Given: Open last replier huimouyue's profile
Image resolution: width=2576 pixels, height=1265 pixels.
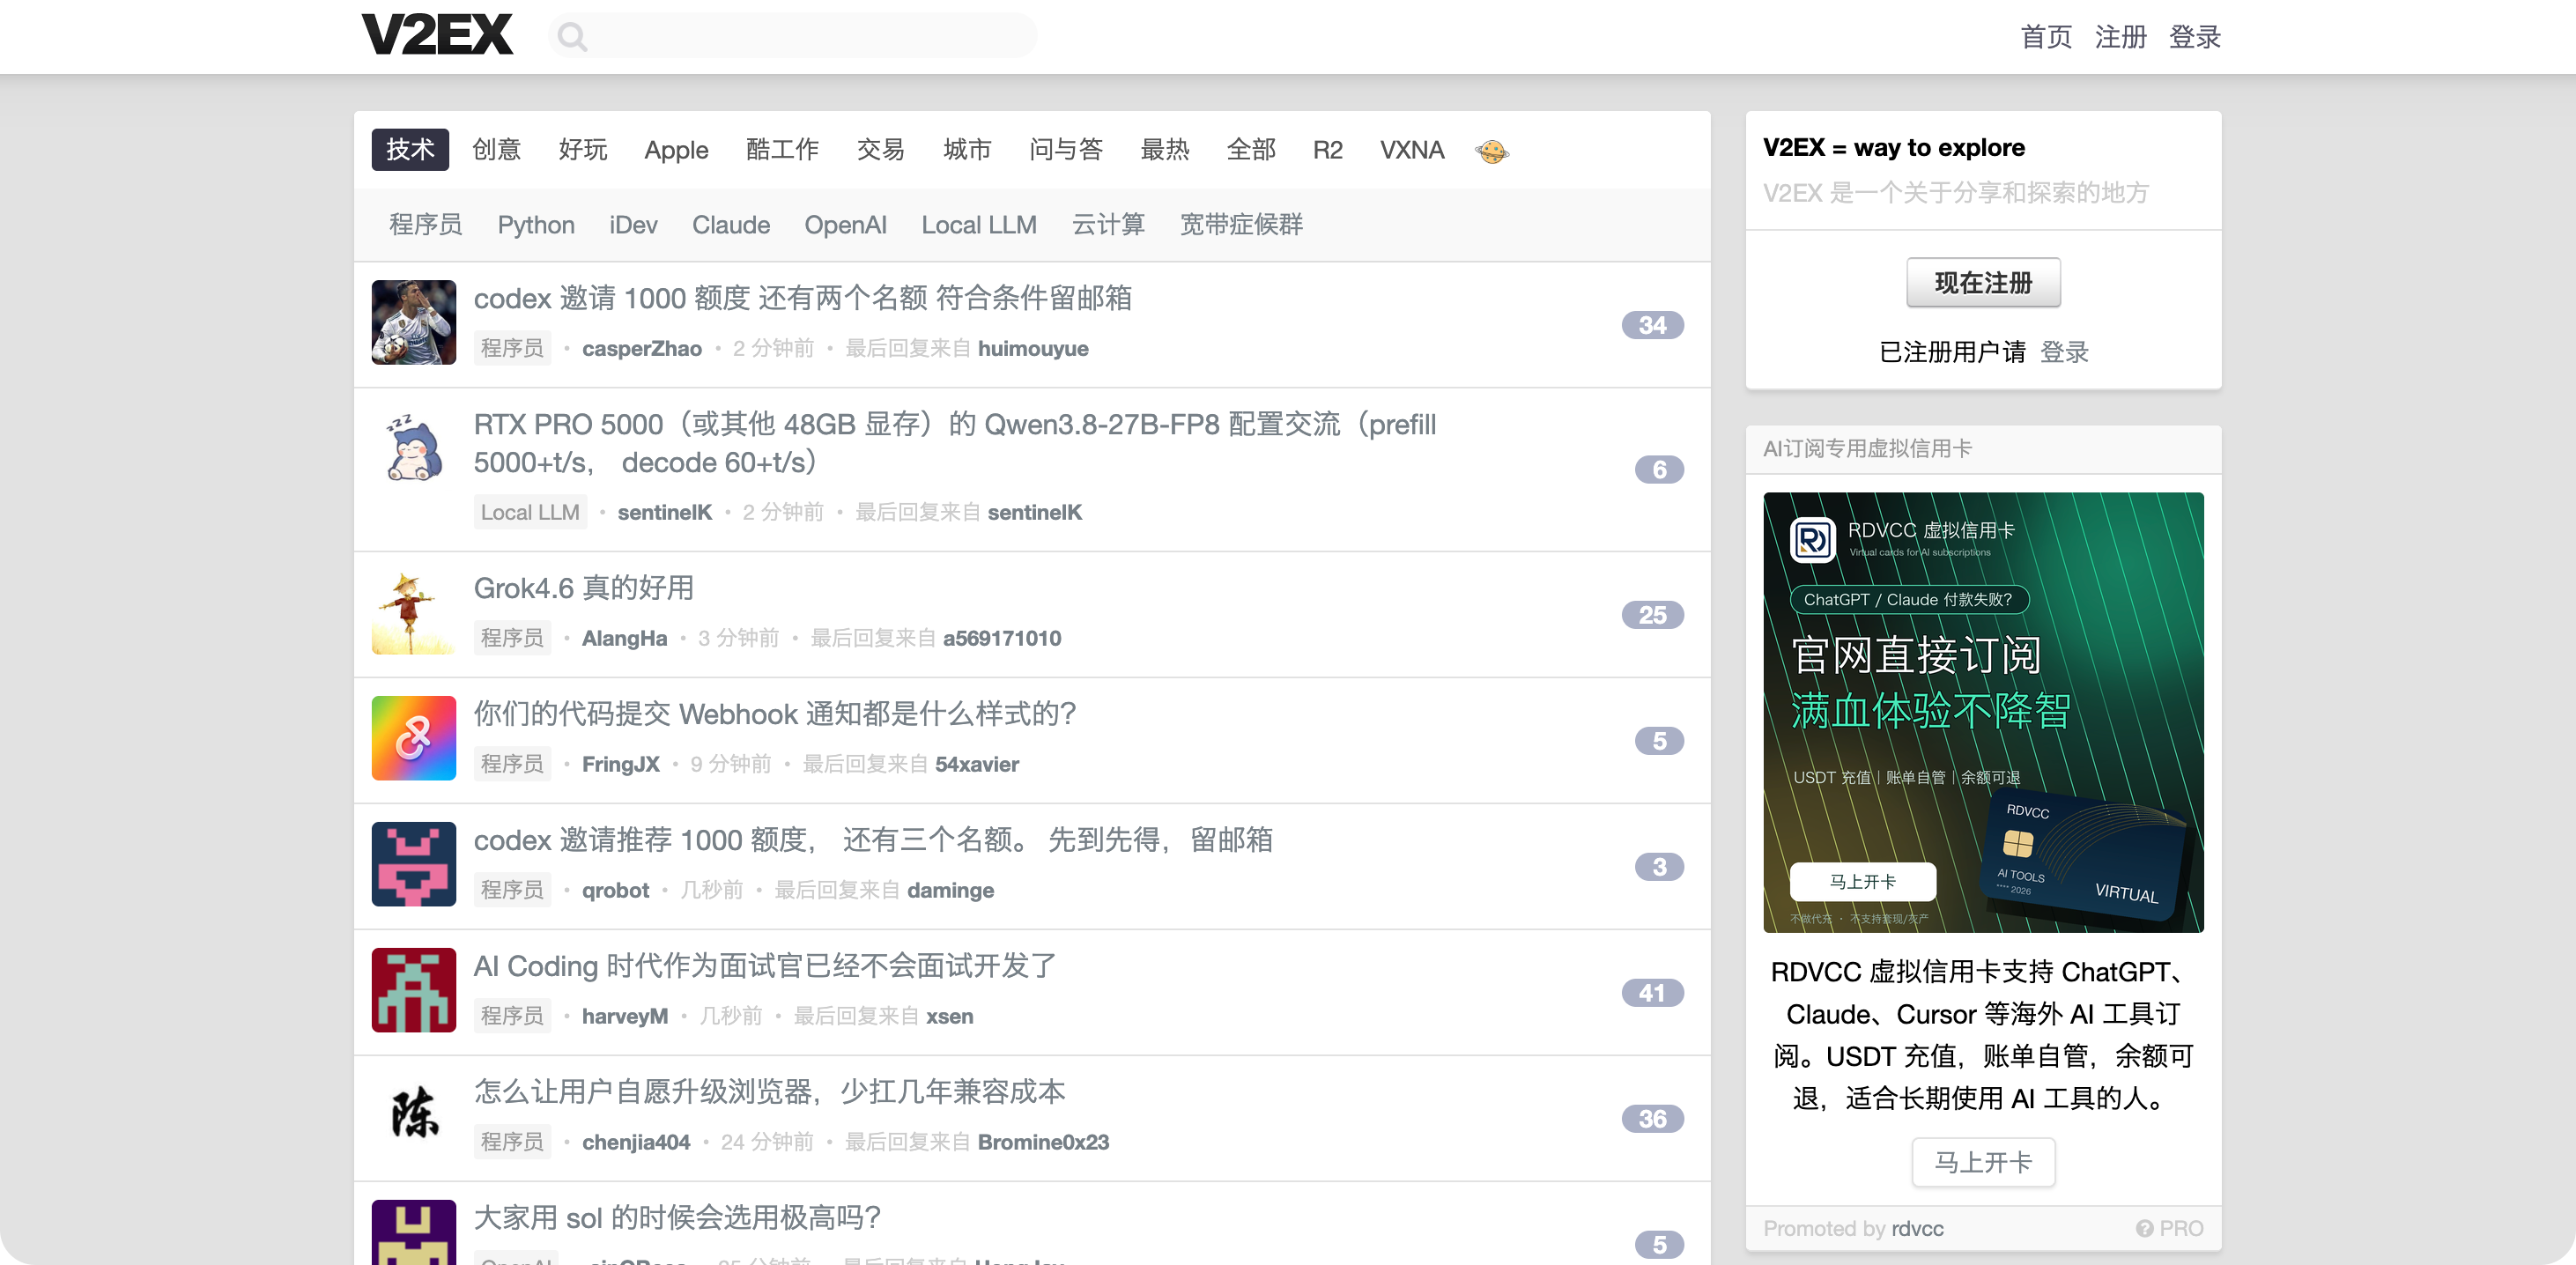Looking at the screenshot, I should point(1033,348).
